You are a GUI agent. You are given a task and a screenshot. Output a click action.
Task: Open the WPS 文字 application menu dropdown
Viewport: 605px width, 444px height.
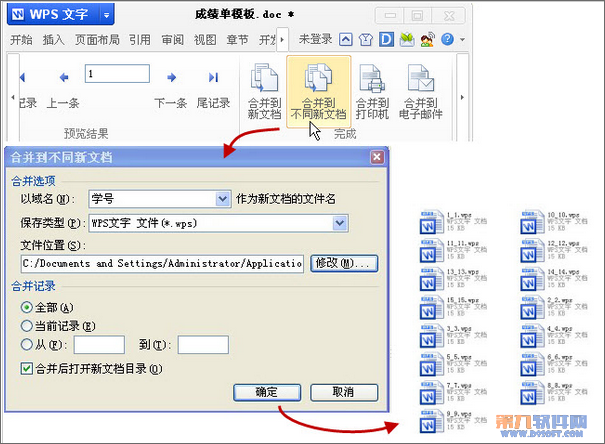click(107, 15)
